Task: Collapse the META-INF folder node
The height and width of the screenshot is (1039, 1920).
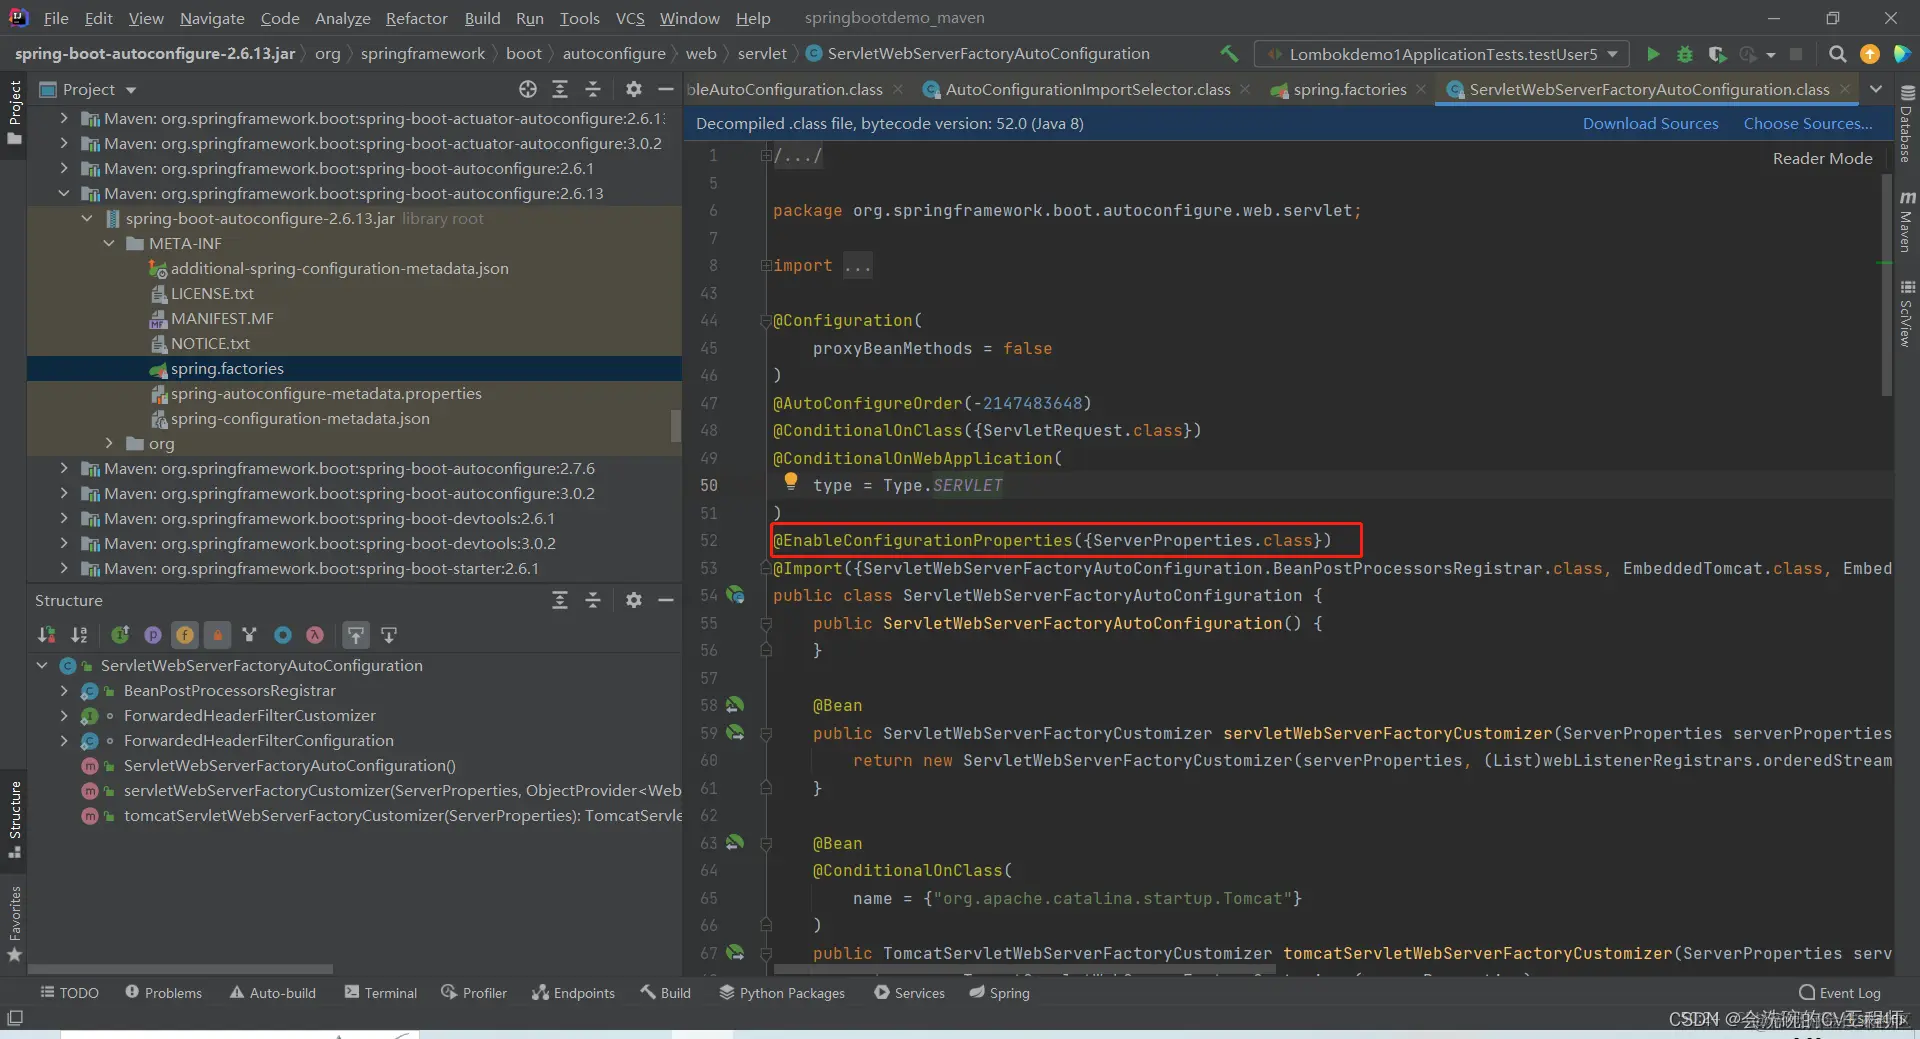Action: click(x=109, y=243)
